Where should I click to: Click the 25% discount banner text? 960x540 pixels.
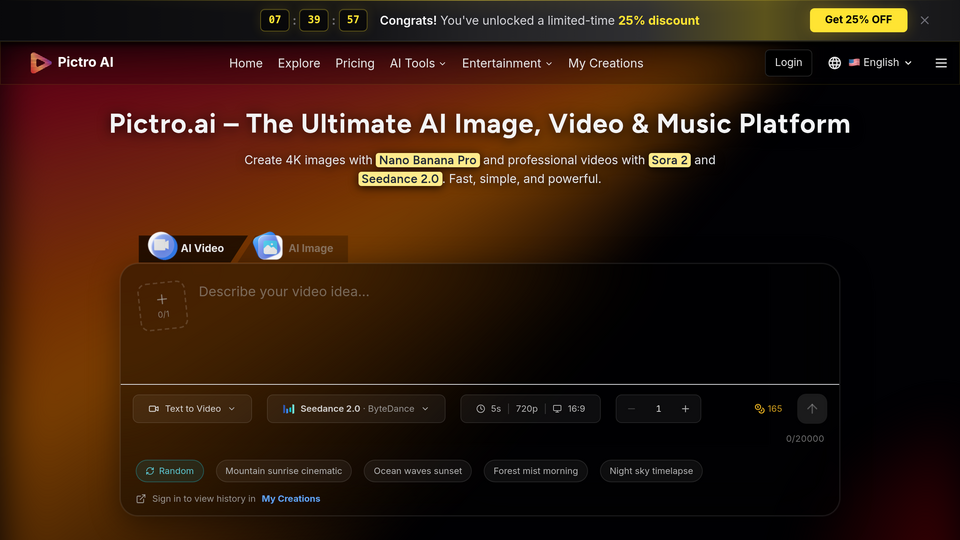(x=659, y=20)
